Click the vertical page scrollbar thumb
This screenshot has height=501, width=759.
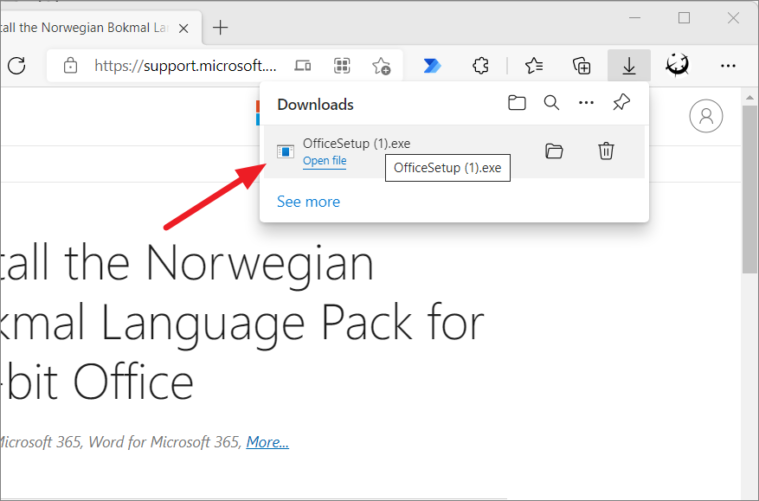(750, 189)
